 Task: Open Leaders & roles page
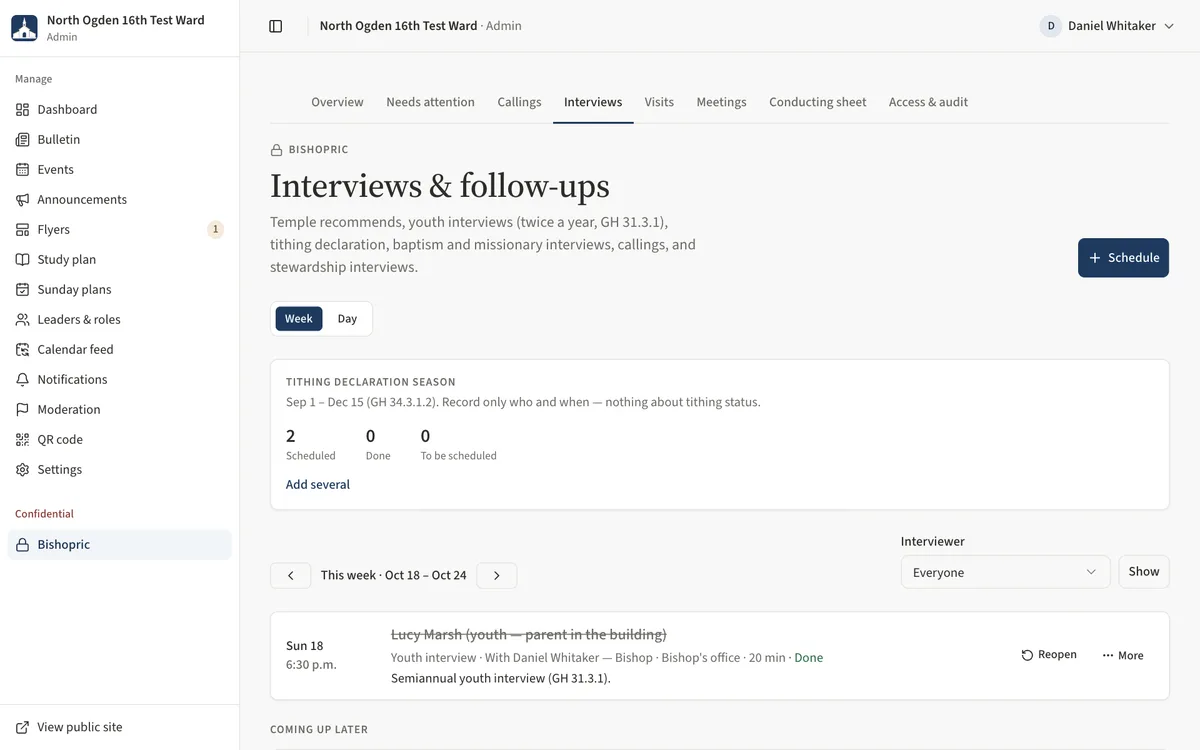(120, 319)
